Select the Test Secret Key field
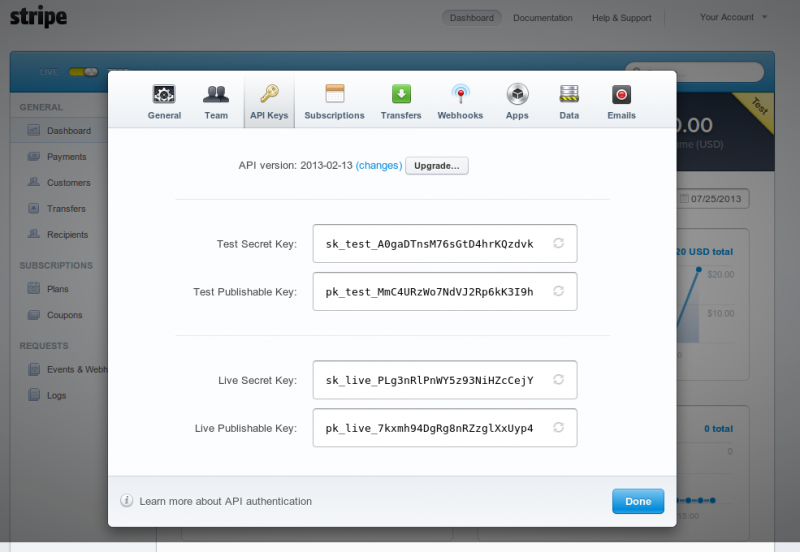The image size is (800, 552). (x=445, y=243)
